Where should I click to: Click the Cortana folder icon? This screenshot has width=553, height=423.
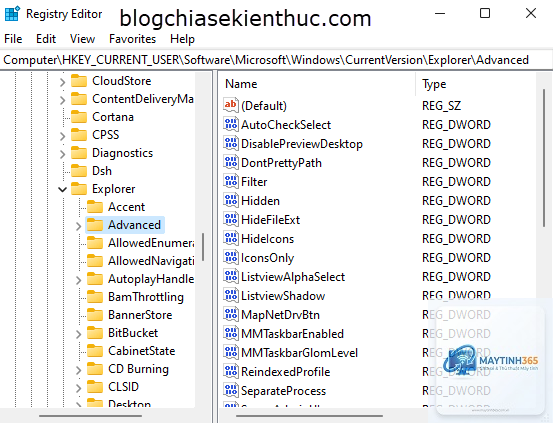pyautogui.click(x=79, y=117)
